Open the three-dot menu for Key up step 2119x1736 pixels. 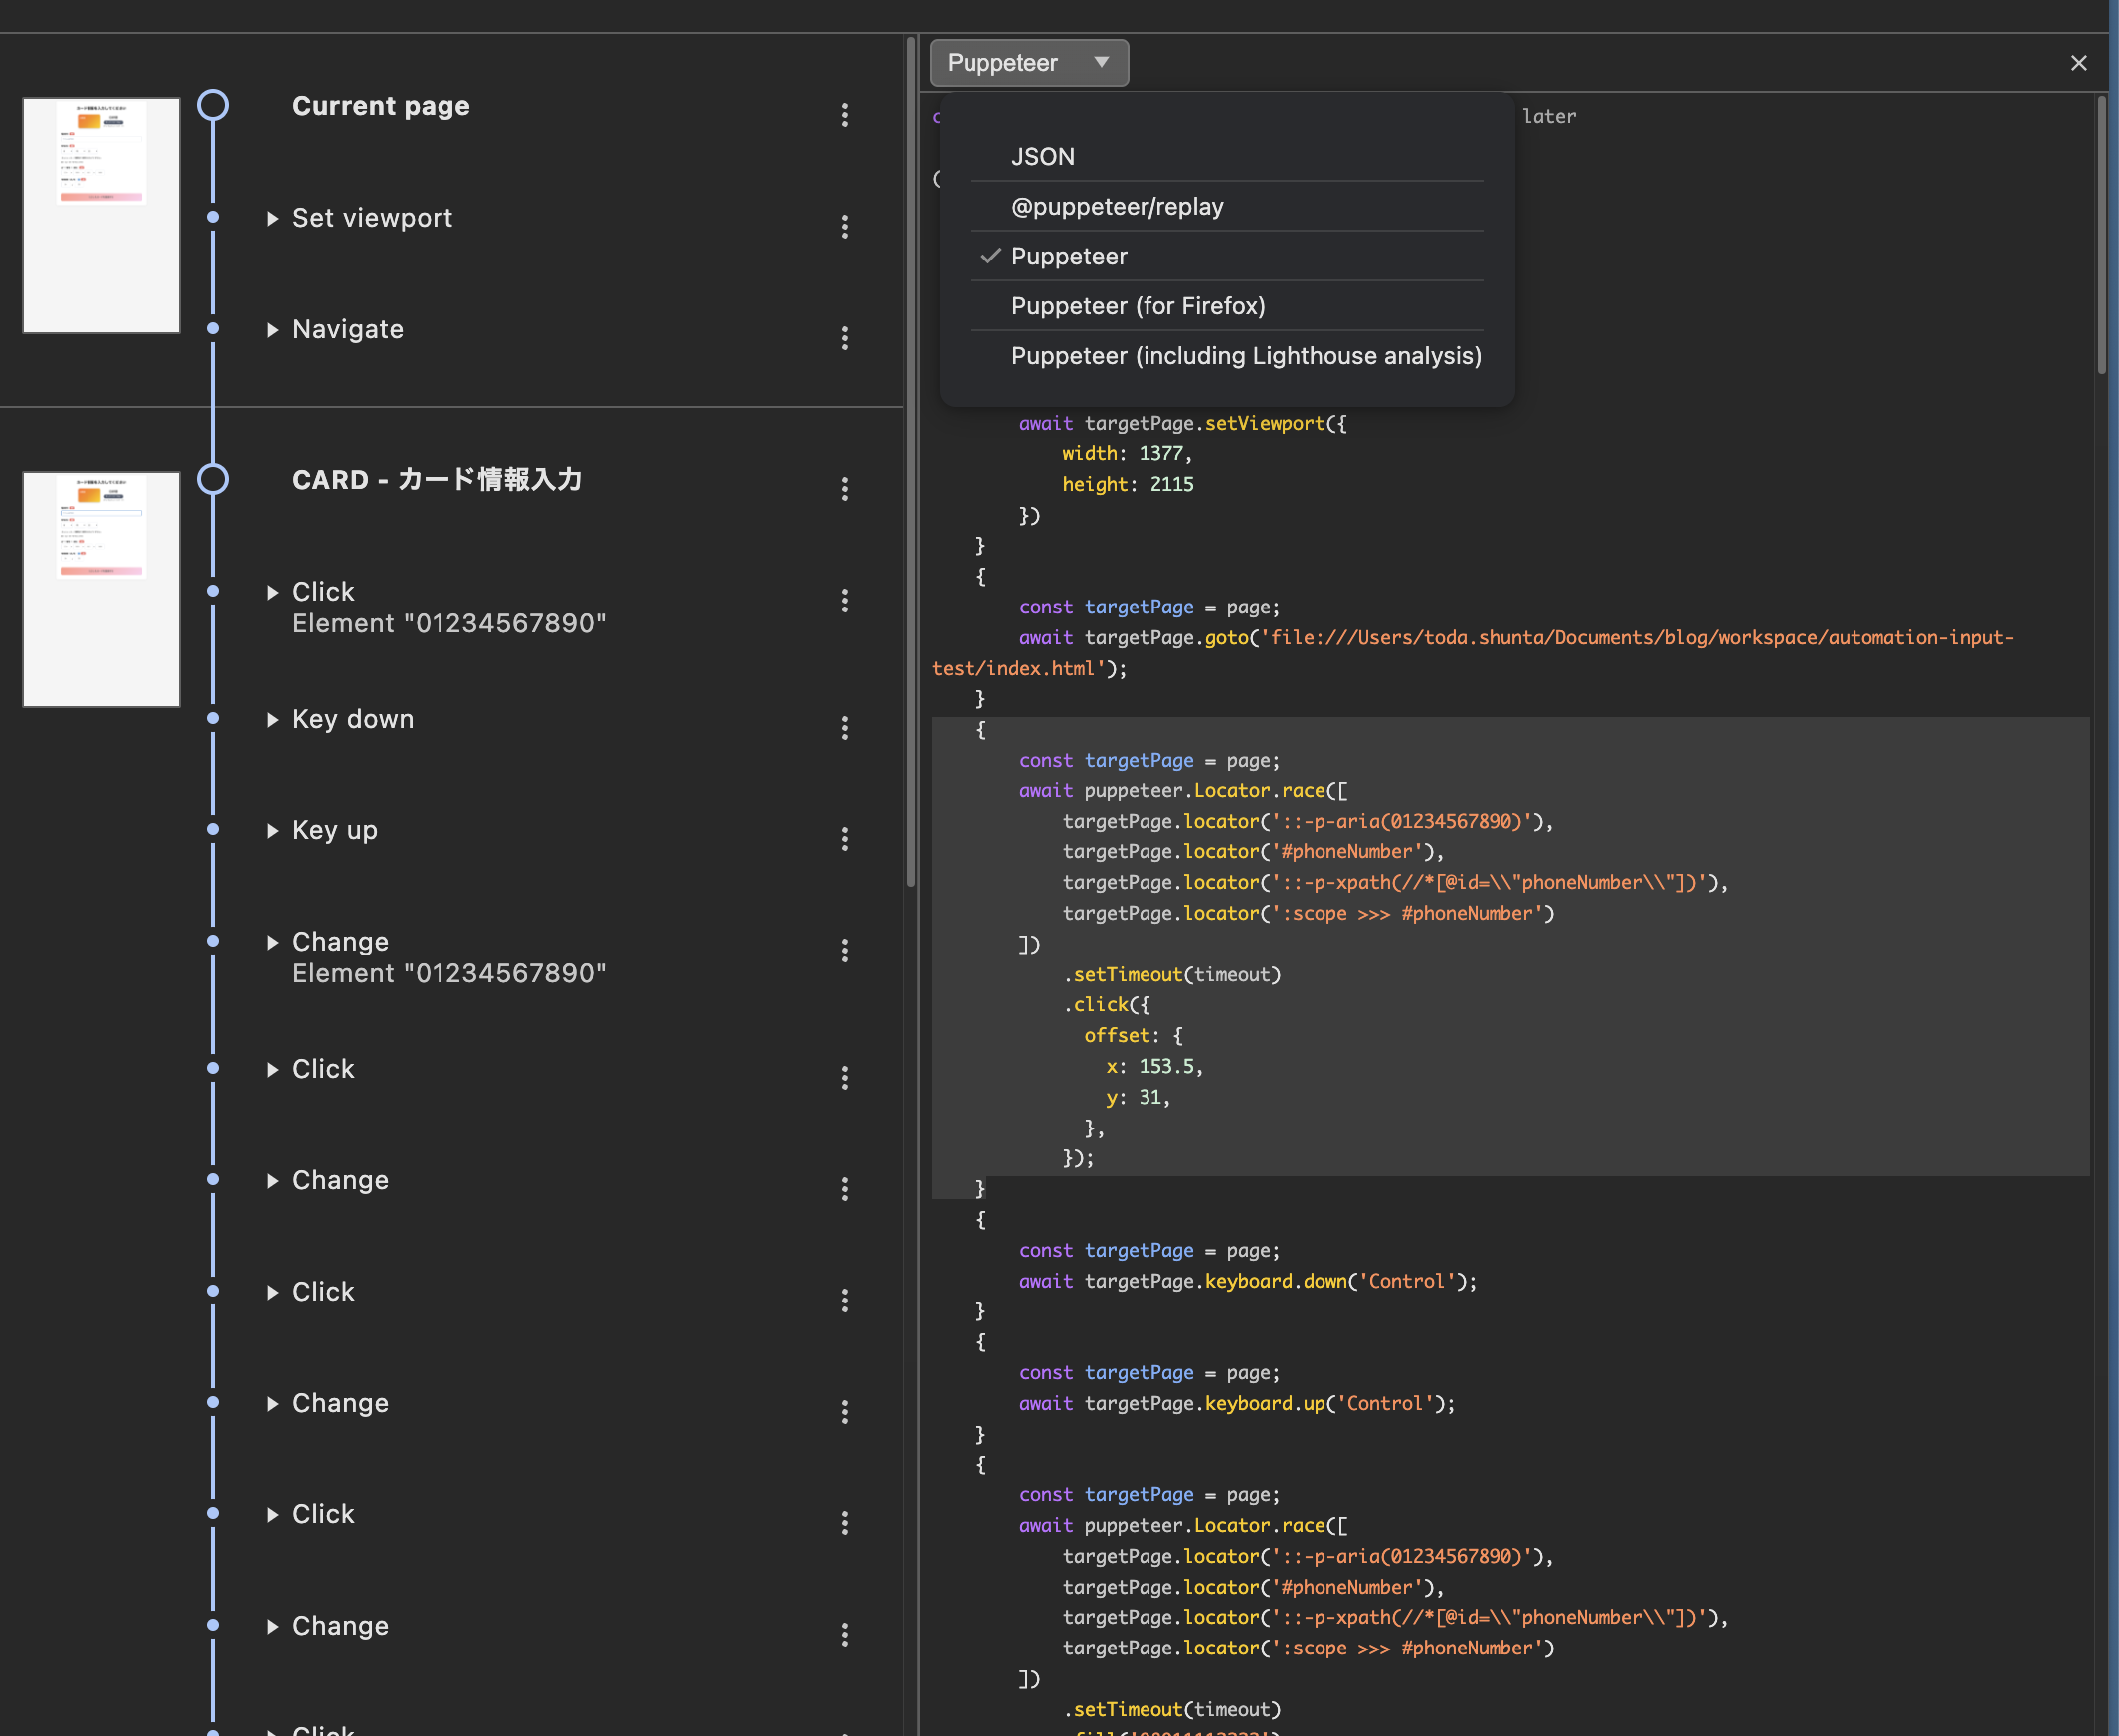pyautogui.click(x=845, y=839)
